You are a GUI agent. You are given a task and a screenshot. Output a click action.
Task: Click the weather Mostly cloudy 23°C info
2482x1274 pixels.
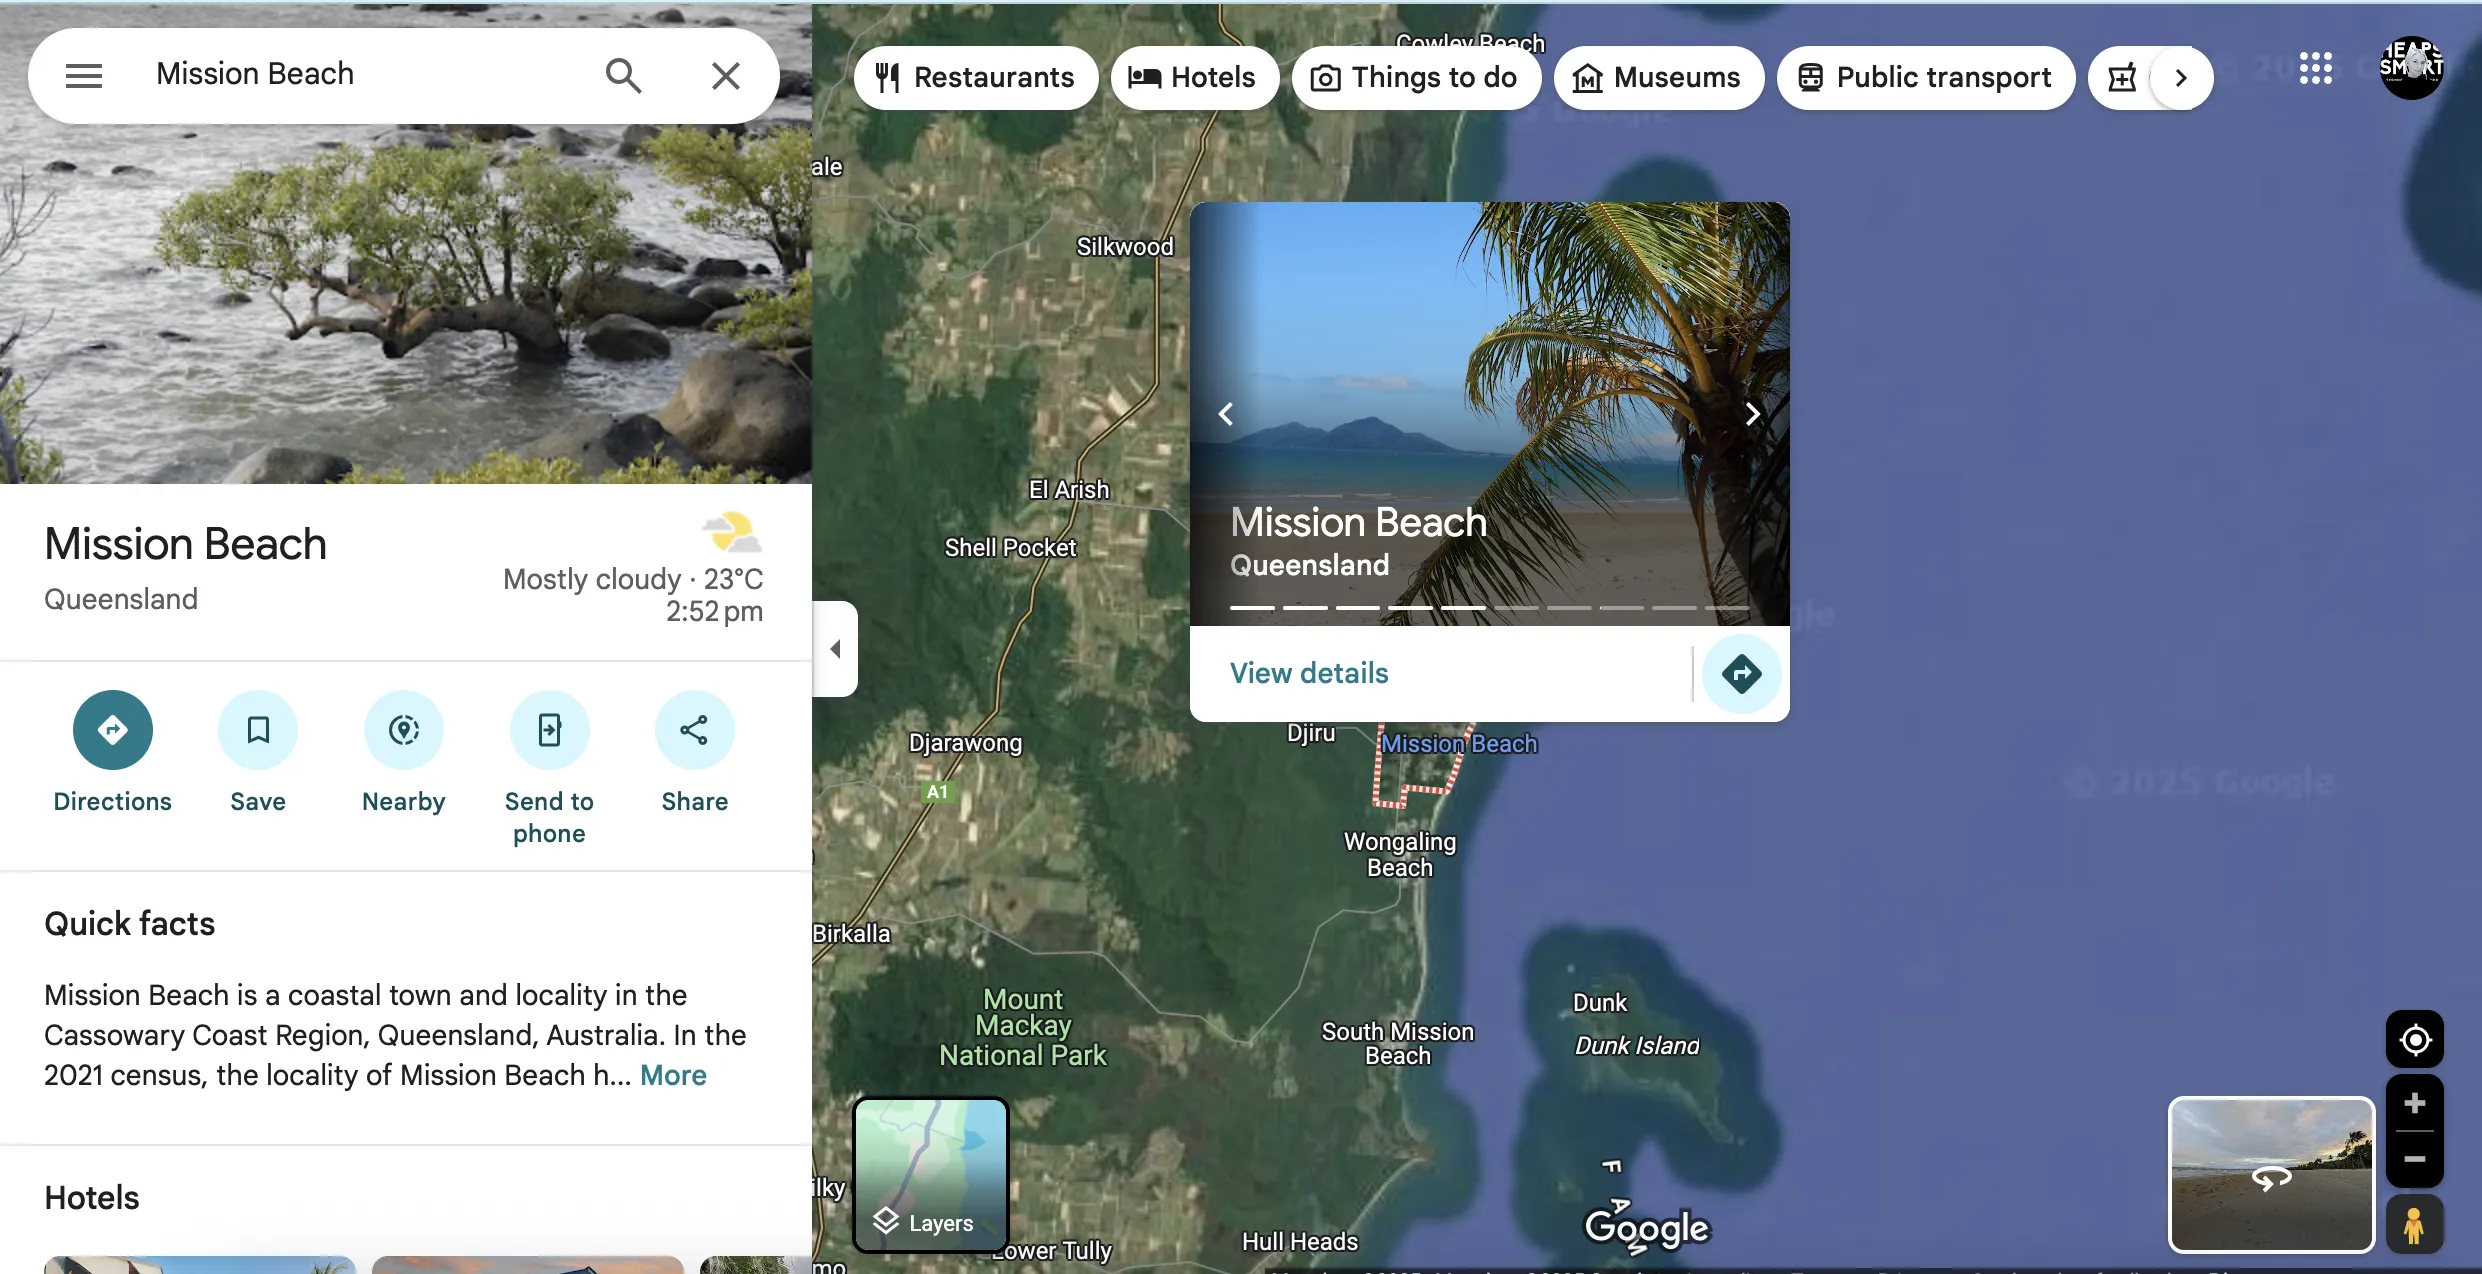[633, 579]
